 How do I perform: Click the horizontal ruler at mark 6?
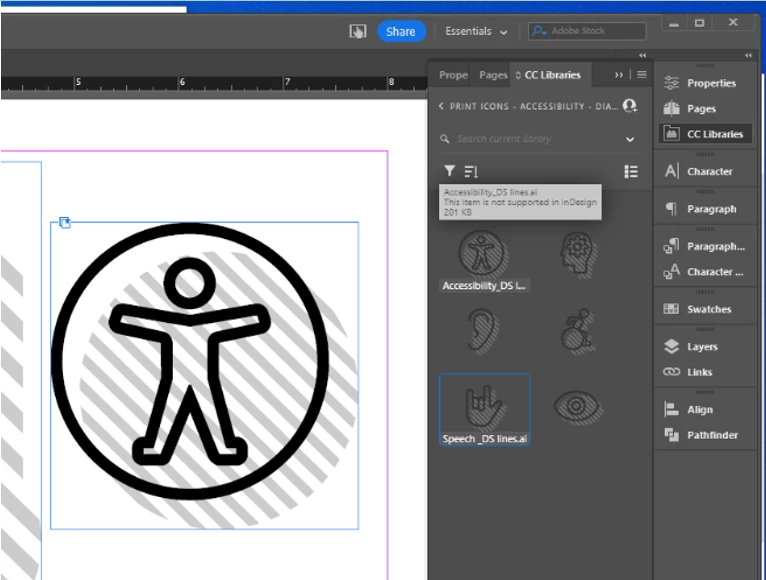[182, 82]
